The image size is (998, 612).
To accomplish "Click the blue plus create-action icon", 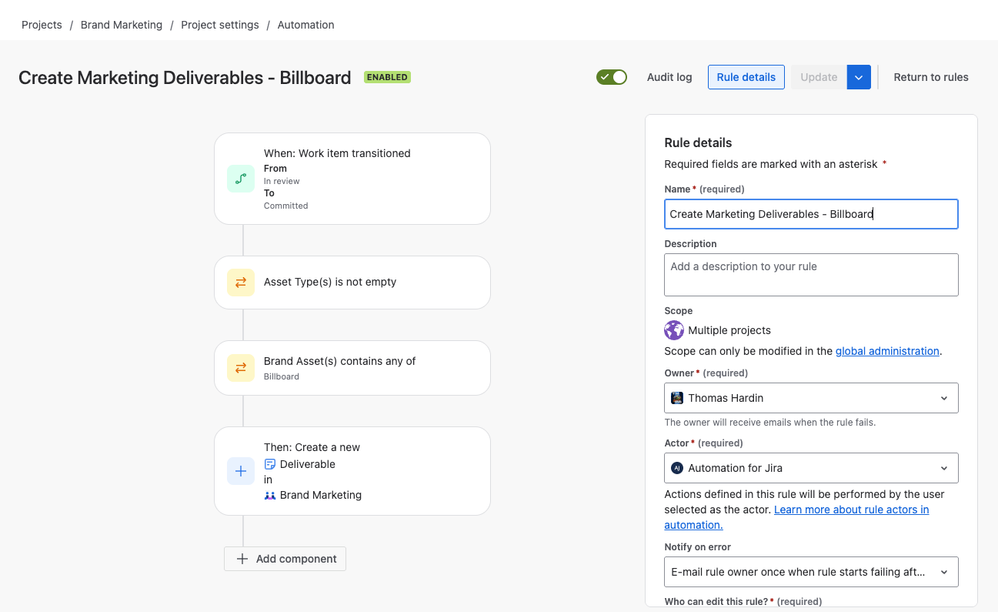I will [x=241, y=471].
